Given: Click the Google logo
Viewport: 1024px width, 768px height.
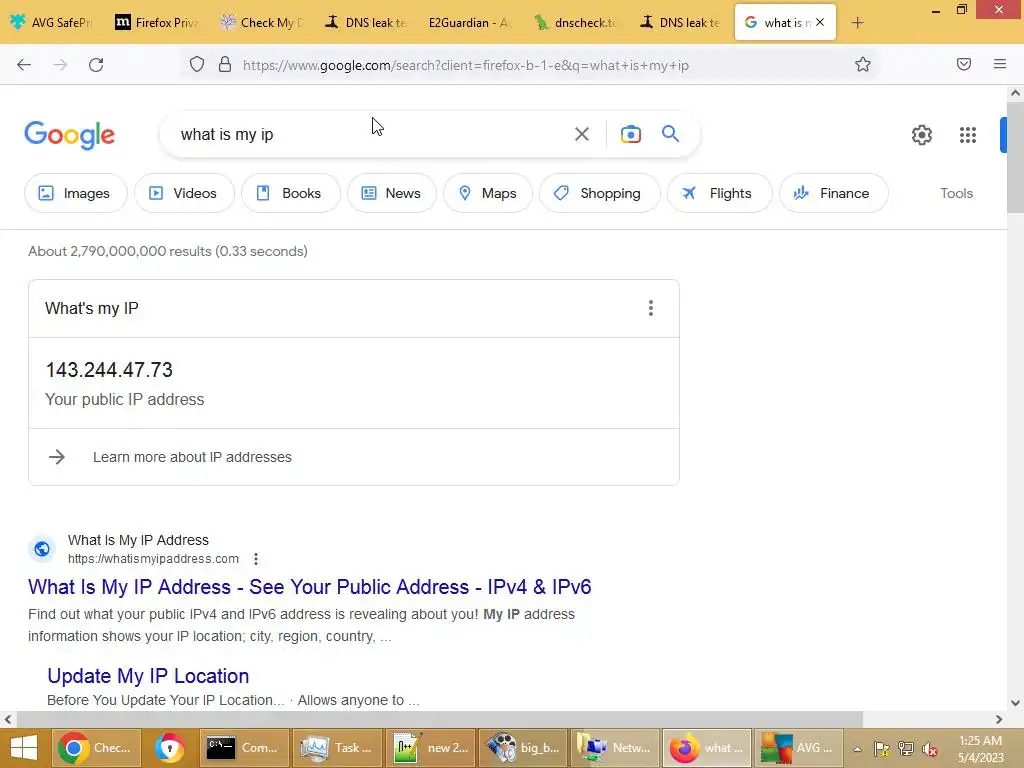Looking at the screenshot, I should pyautogui.click(x=69, y=135).
